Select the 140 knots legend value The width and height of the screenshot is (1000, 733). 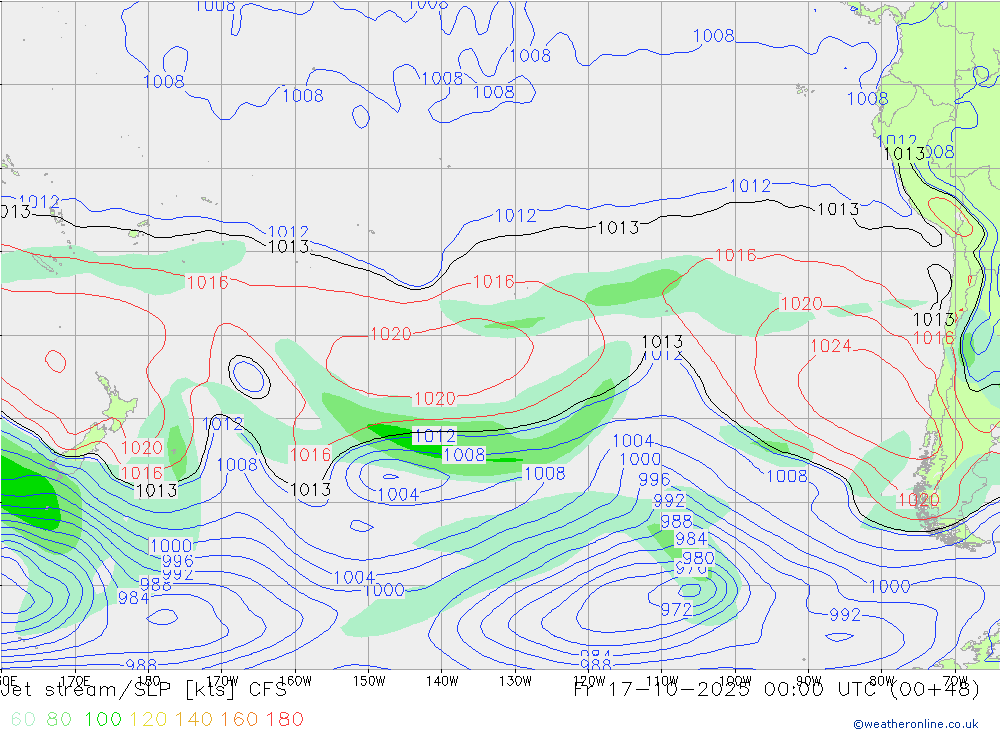[x=194, y=719]
